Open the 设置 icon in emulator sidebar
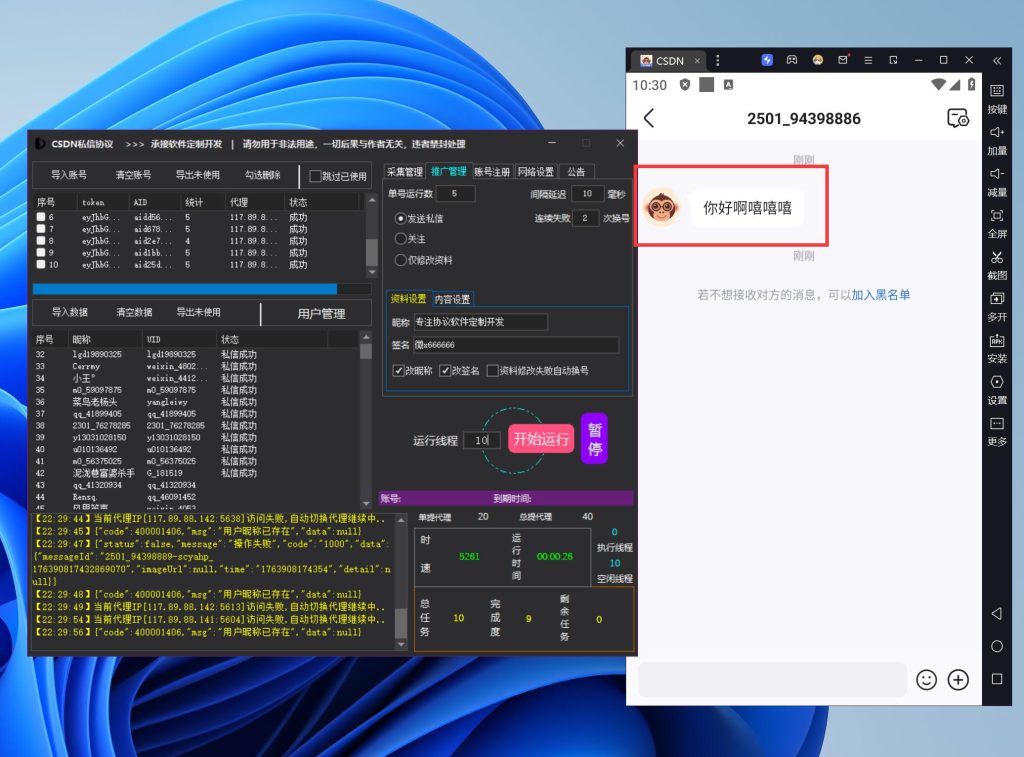The height and width of the screenshot is (757, 1024). point(996,383)
